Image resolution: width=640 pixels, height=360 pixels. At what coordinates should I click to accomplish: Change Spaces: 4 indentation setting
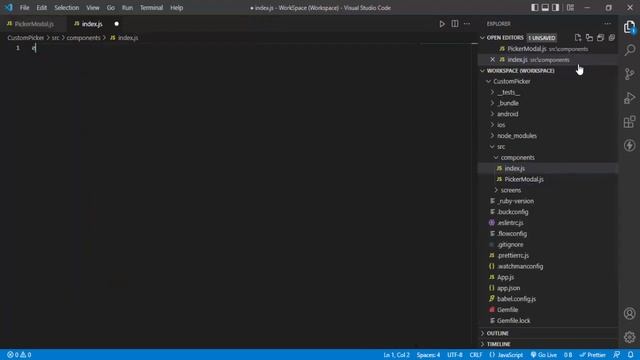[428, 355]
